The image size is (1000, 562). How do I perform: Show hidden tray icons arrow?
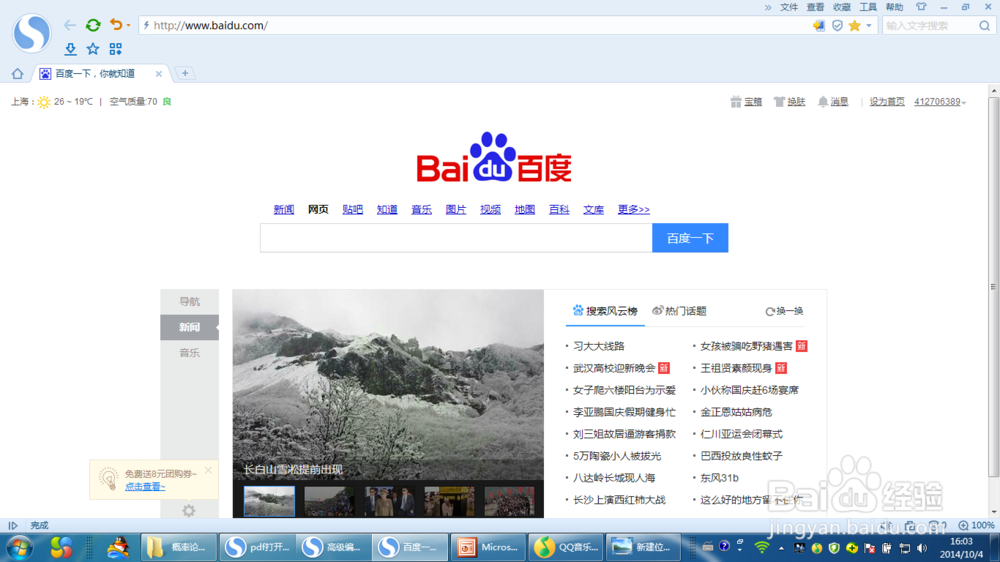coord(781,548)
